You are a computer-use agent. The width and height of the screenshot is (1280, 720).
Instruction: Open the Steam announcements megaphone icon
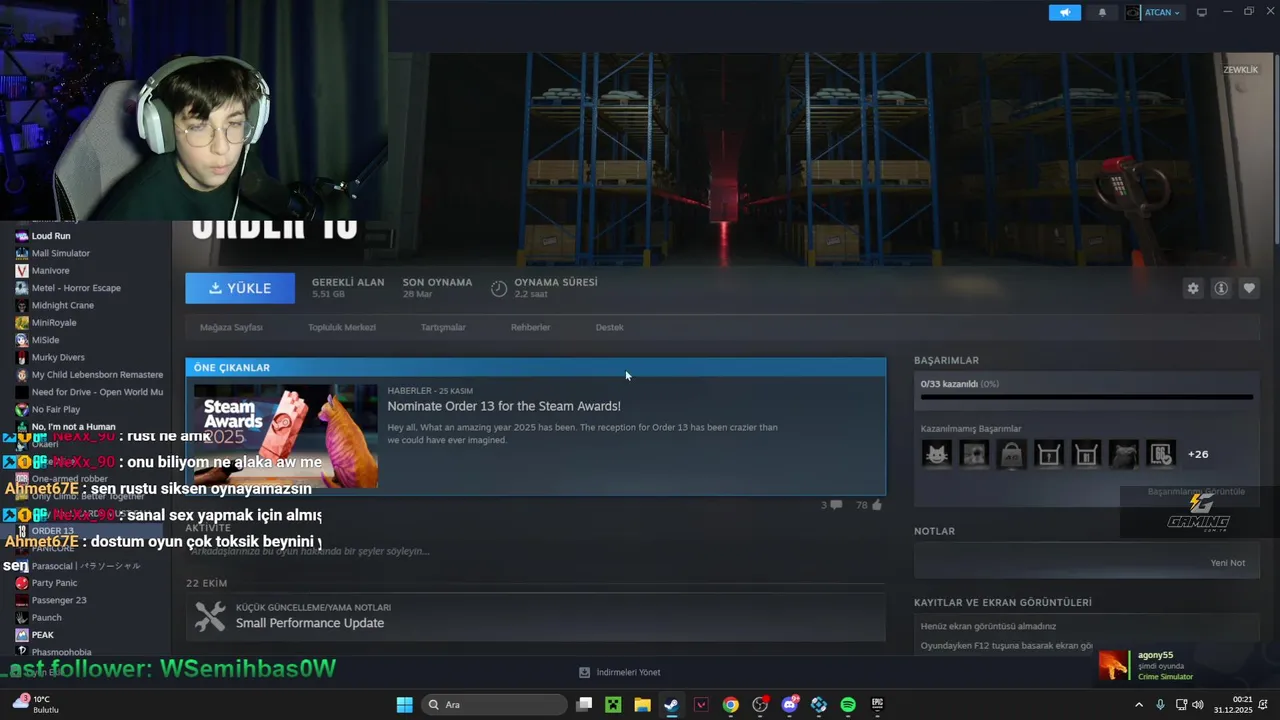point(1064,13)
